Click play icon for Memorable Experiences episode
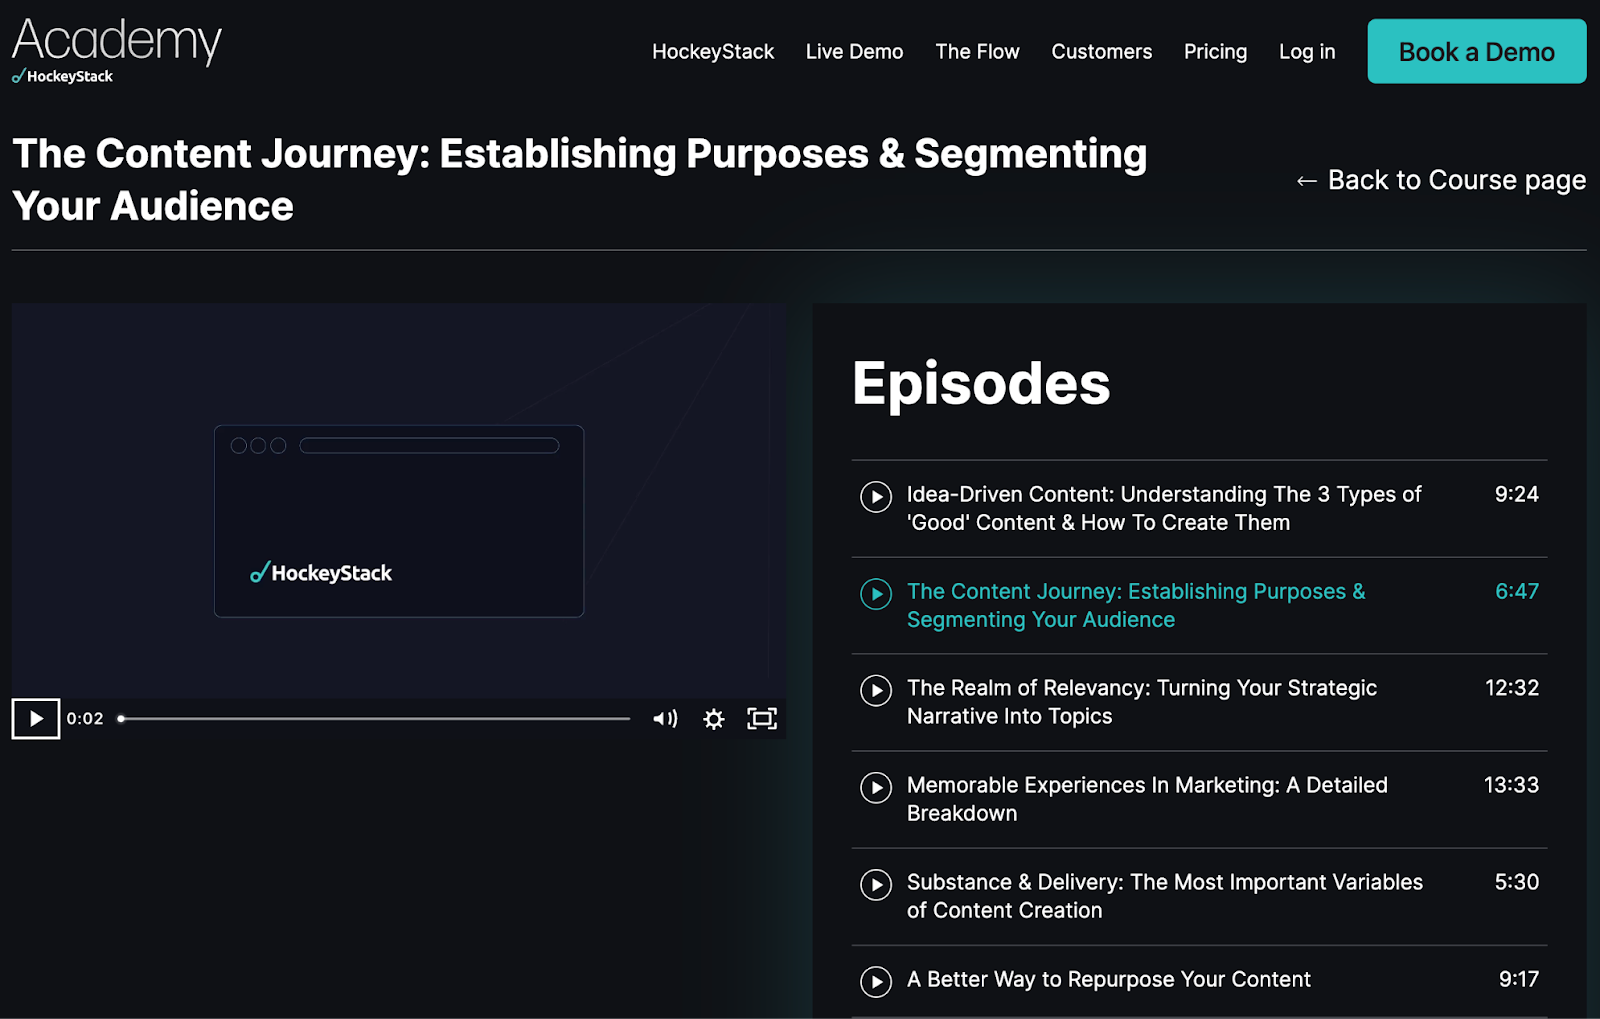 pyautogui.click(x=876, y=787)
